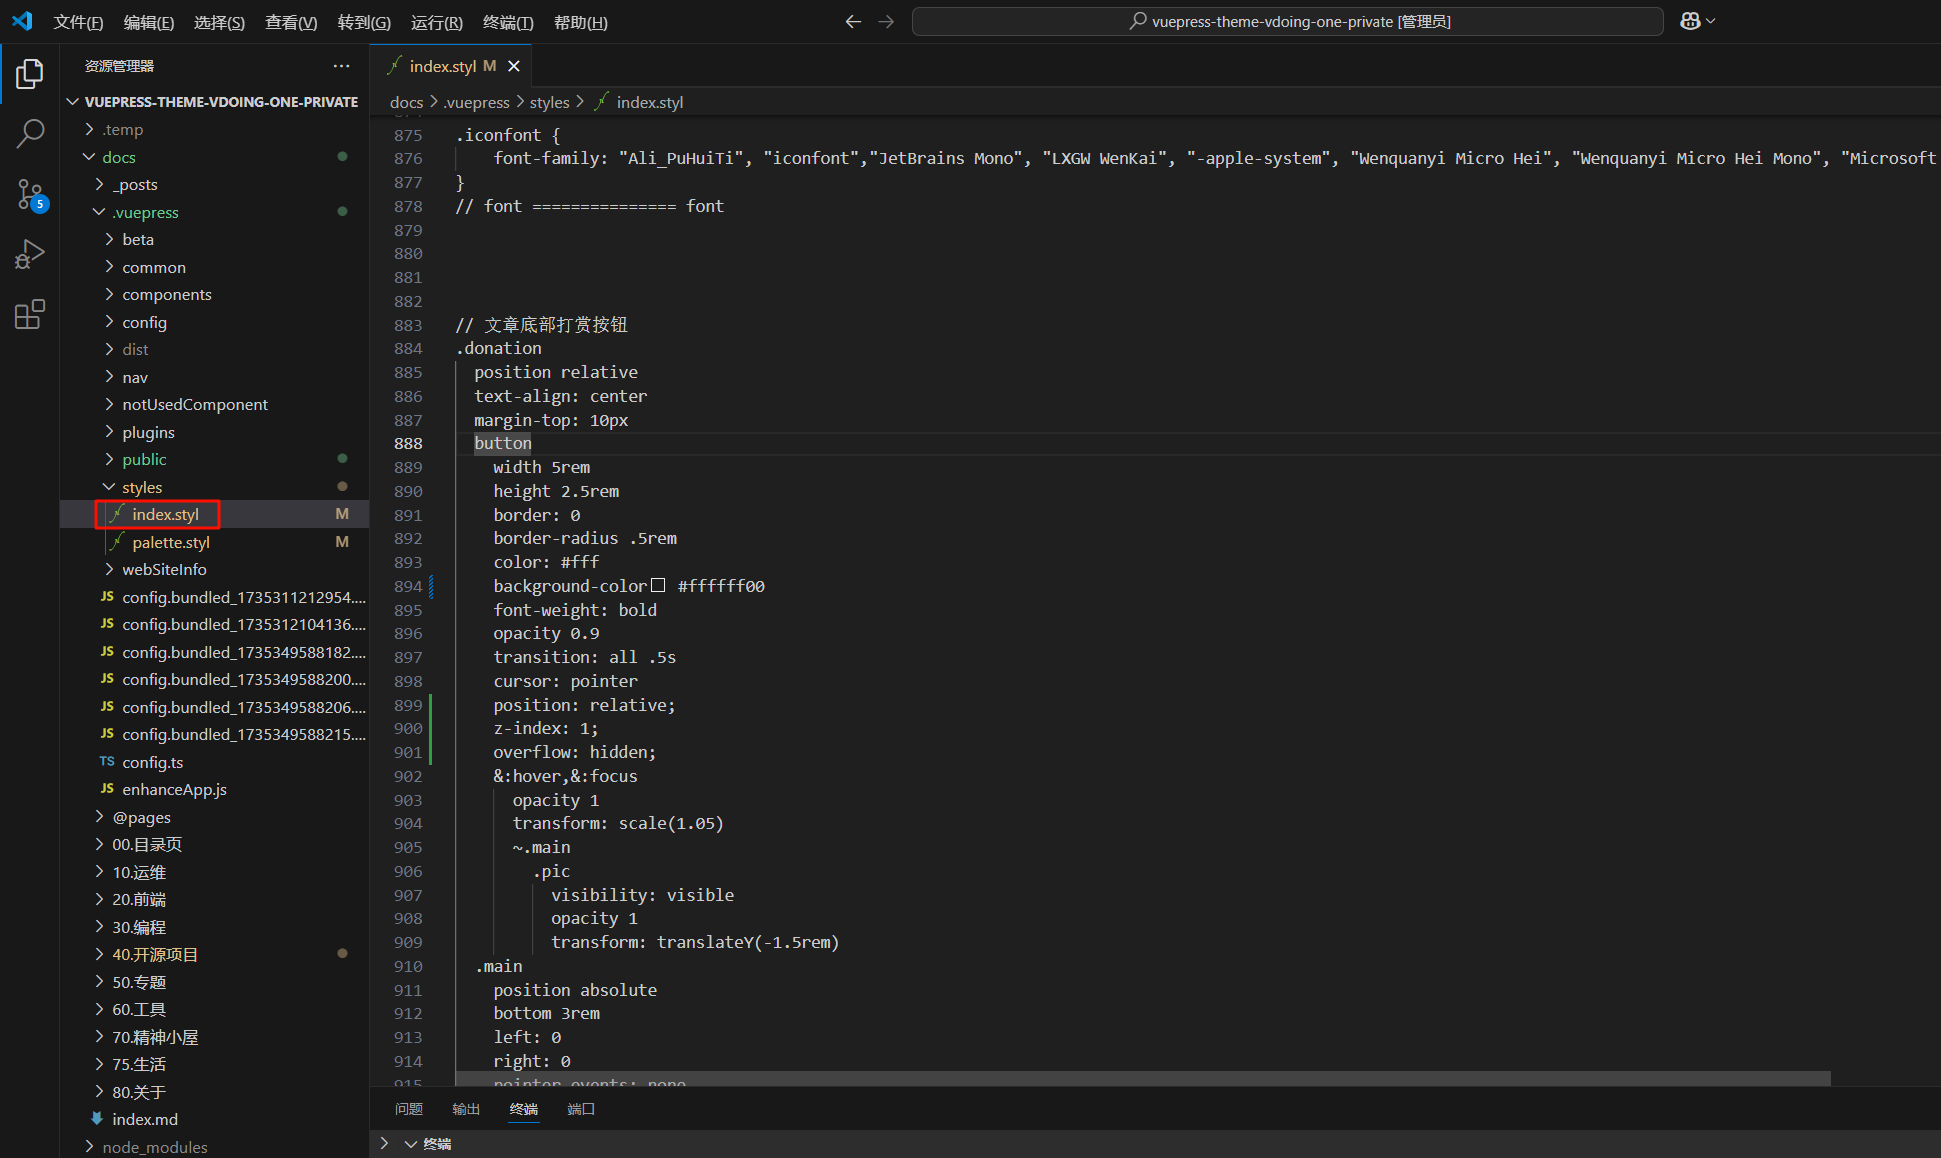
Task: Expand the 70.精神小屋 folder
Action: 155,1037
